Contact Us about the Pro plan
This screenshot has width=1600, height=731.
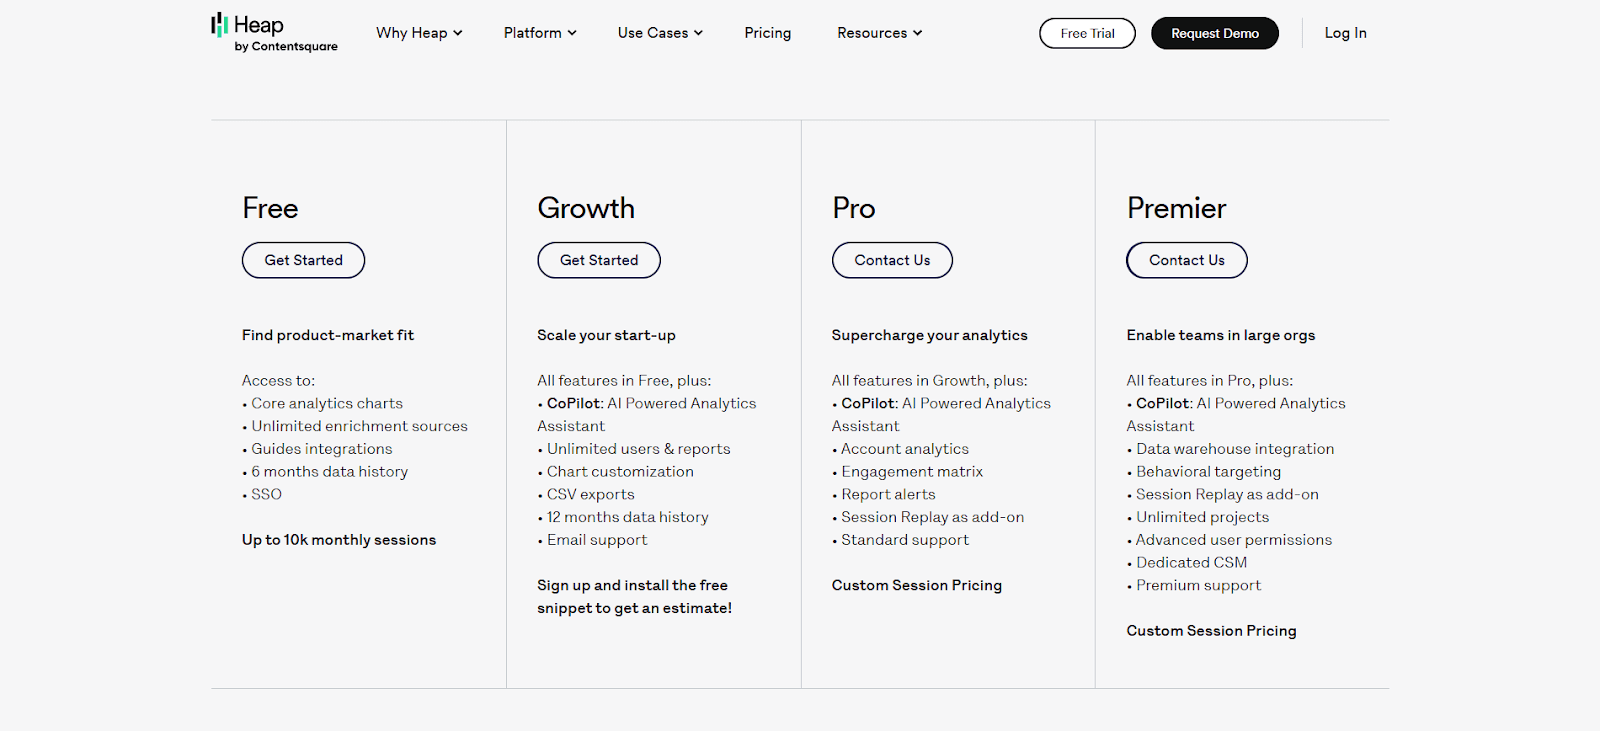point(892,260)
